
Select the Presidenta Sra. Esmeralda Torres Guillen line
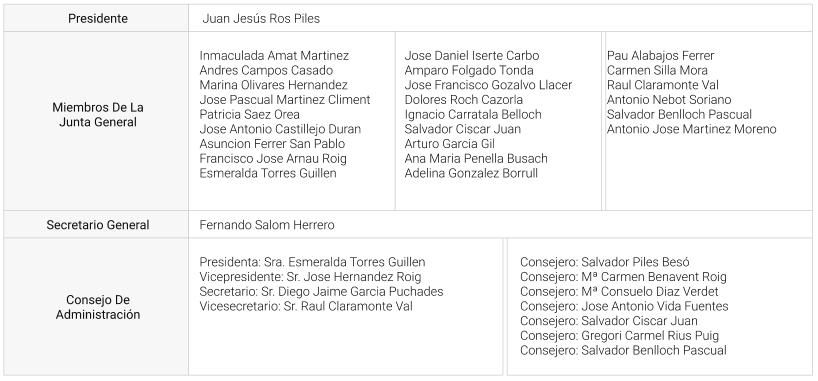tap(312, 262)
